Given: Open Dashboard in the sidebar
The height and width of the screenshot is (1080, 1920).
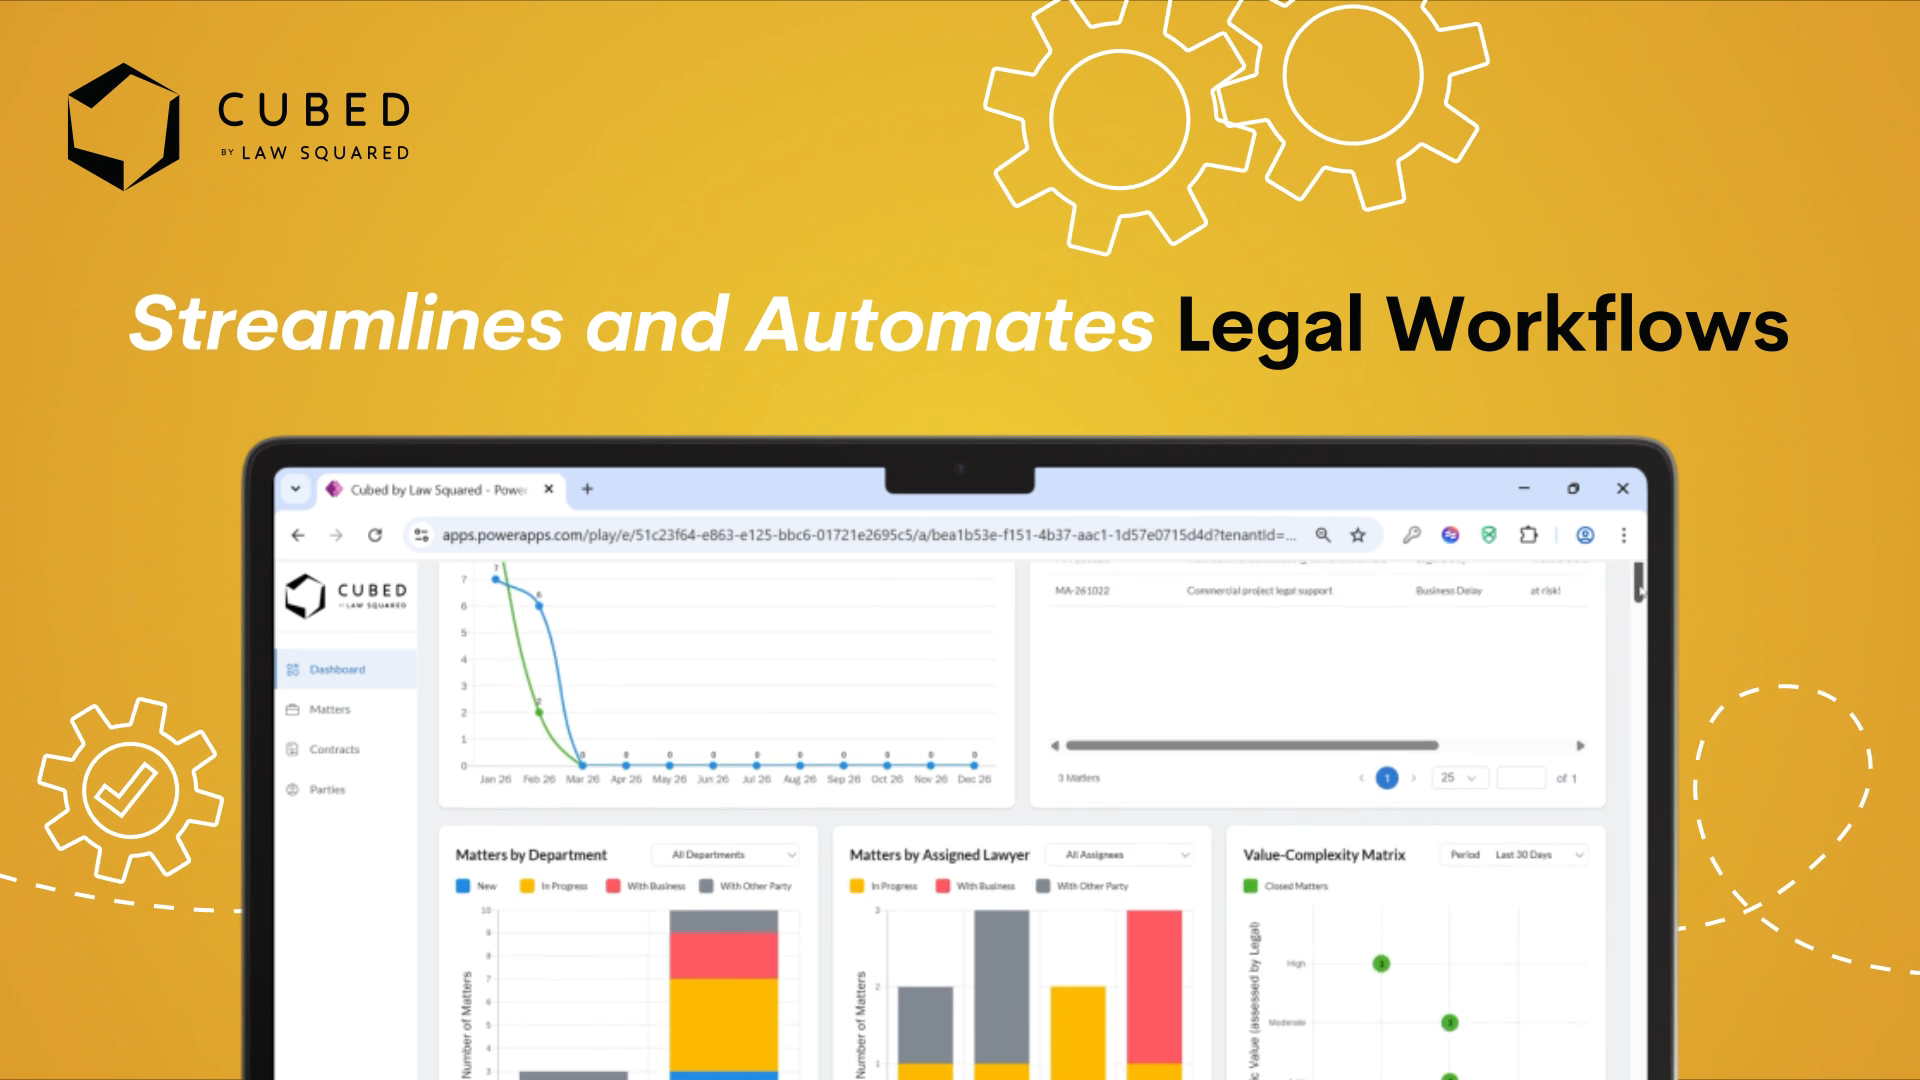Looking at the screenshot, I should (346, 669).
